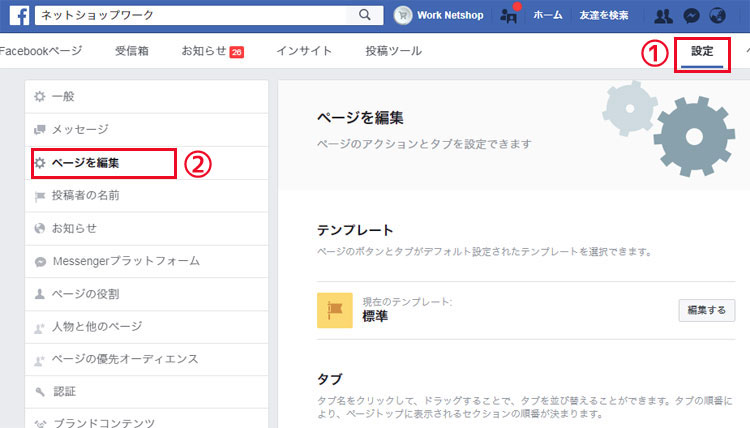Open the お知らせ tab with badge 26

pyautogui.click(x=212, y=51)
